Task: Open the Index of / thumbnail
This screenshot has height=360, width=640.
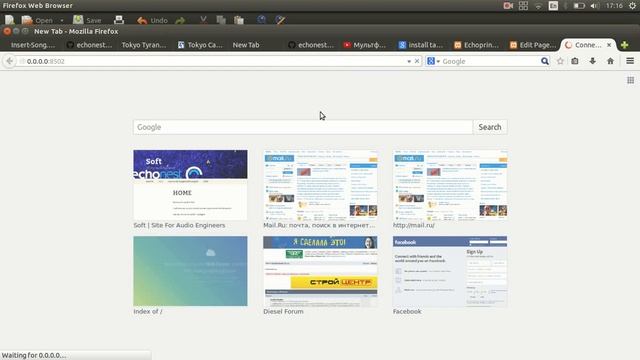Action: pyautogui.click(x=190, y=271)
